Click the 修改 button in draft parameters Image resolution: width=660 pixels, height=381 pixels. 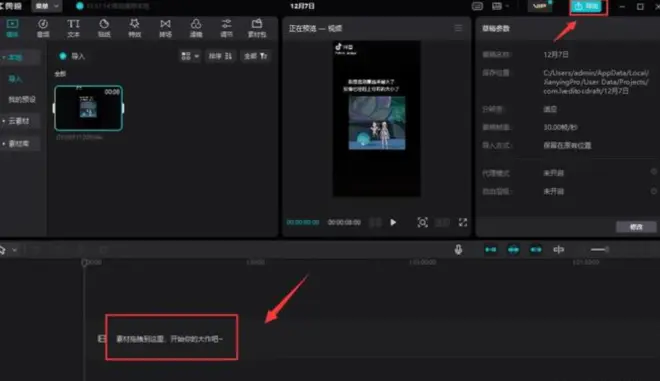636,227
